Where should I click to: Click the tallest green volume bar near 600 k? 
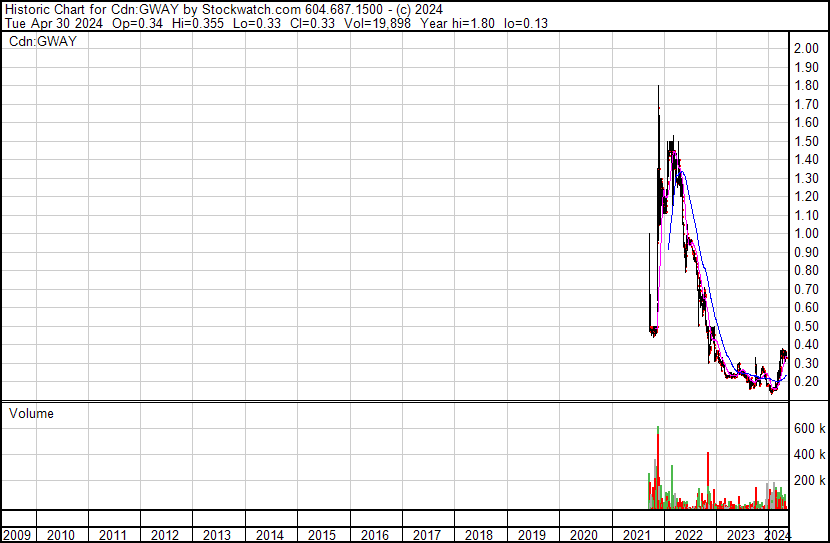click(x=658, y=430)
